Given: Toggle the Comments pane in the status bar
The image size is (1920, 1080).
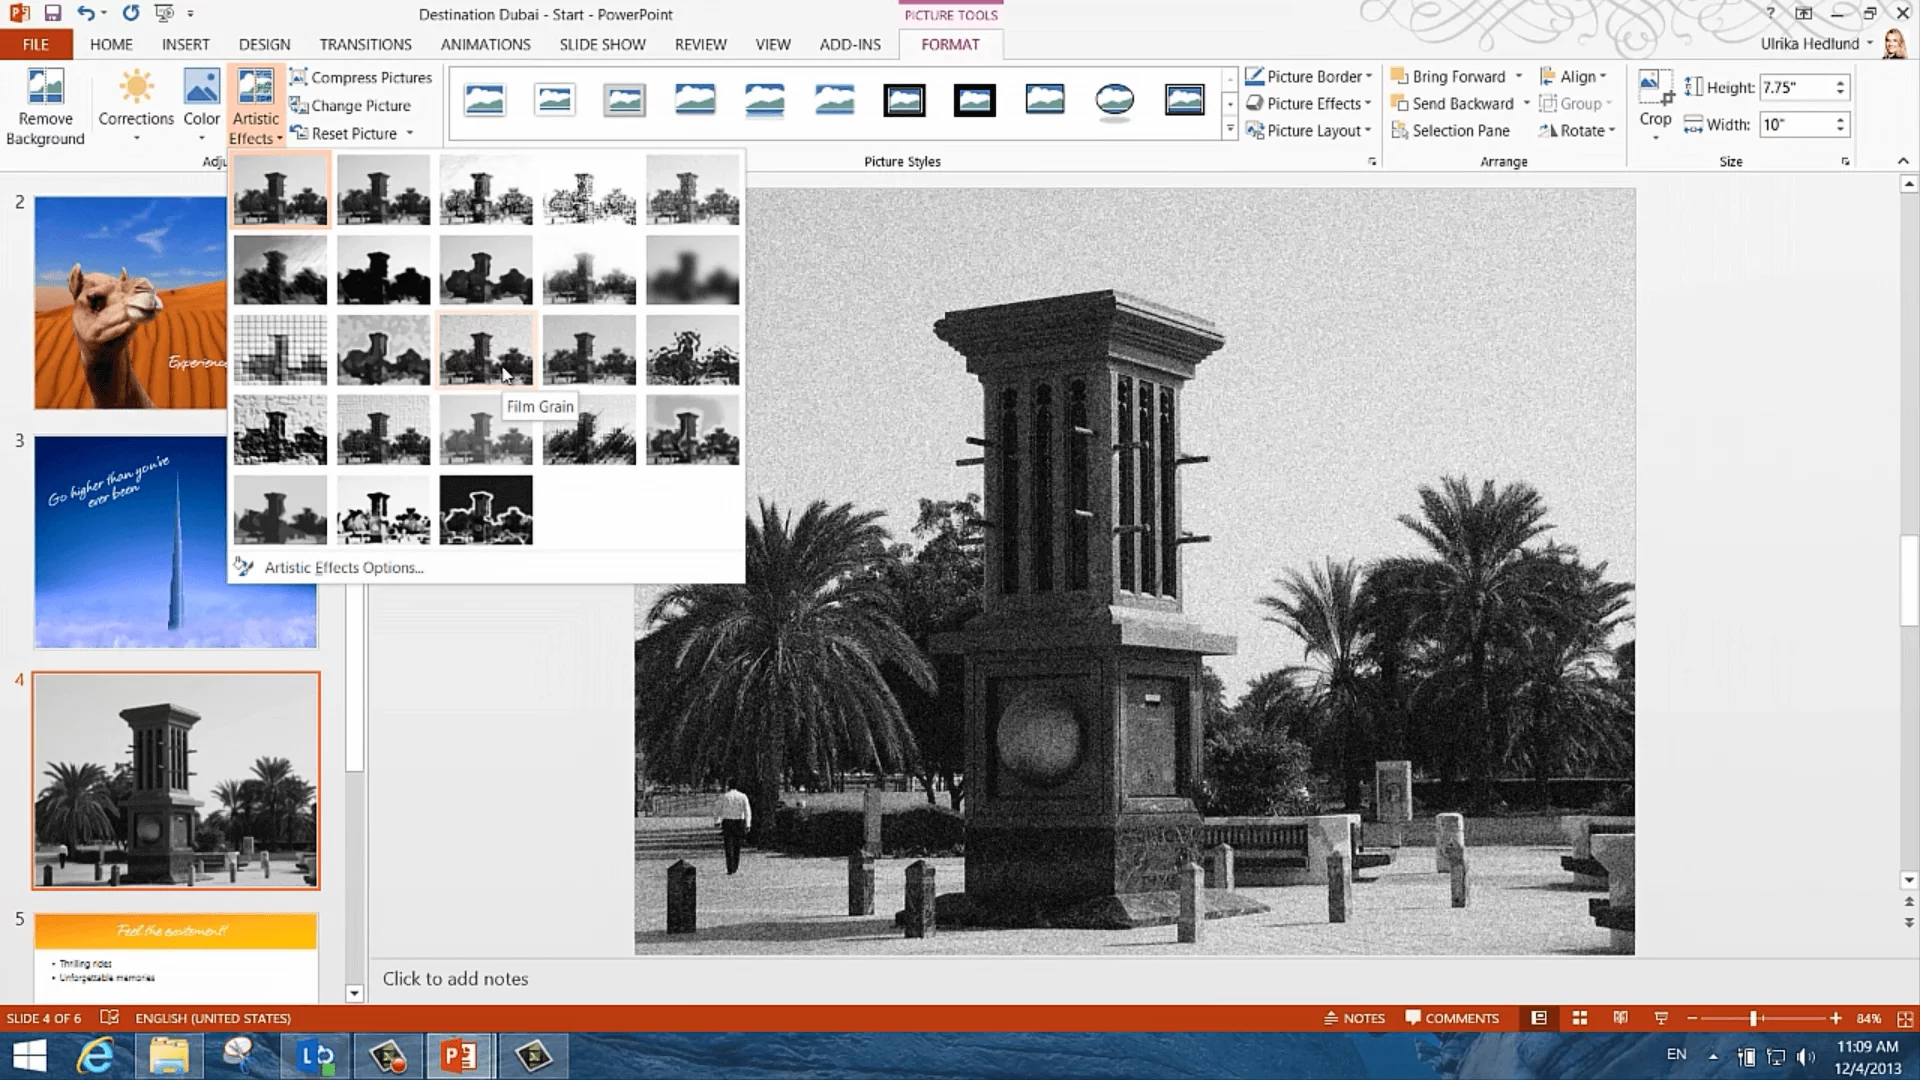Looking at the screenshot, I should tap(1451, 1018).
